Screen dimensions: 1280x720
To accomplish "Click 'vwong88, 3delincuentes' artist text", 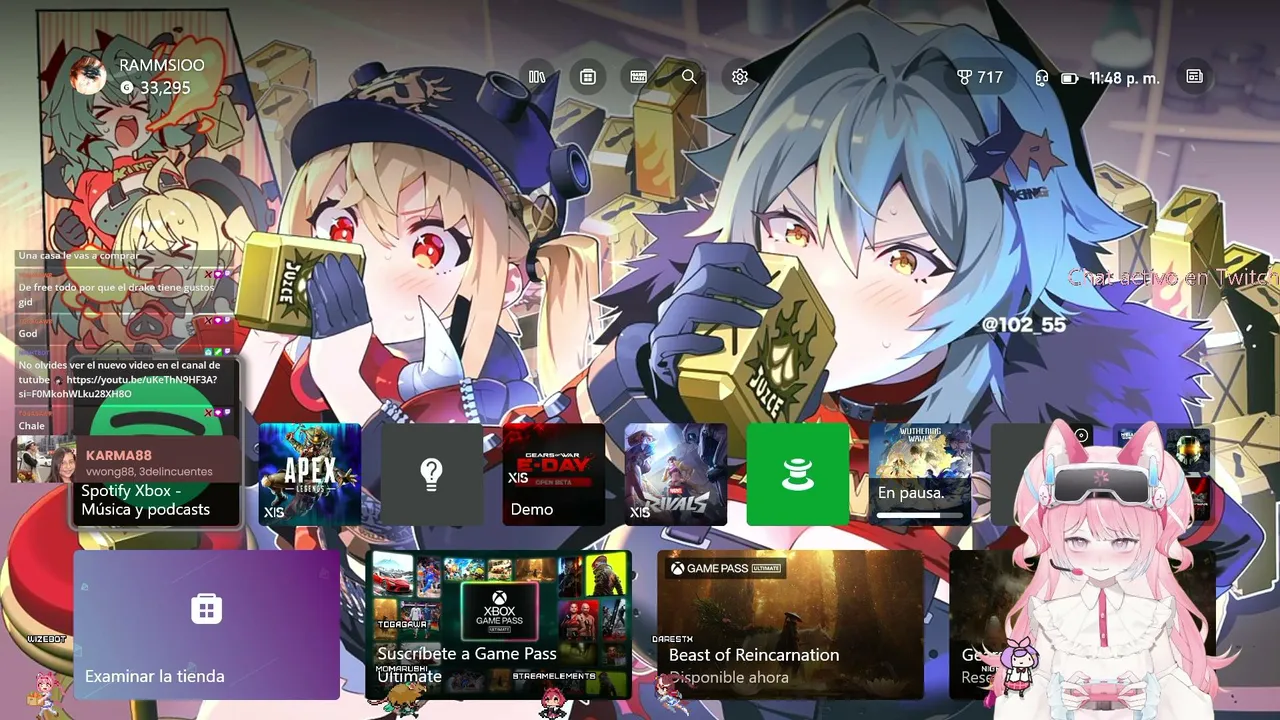I will pyautogui.click(x=149, y=472).
